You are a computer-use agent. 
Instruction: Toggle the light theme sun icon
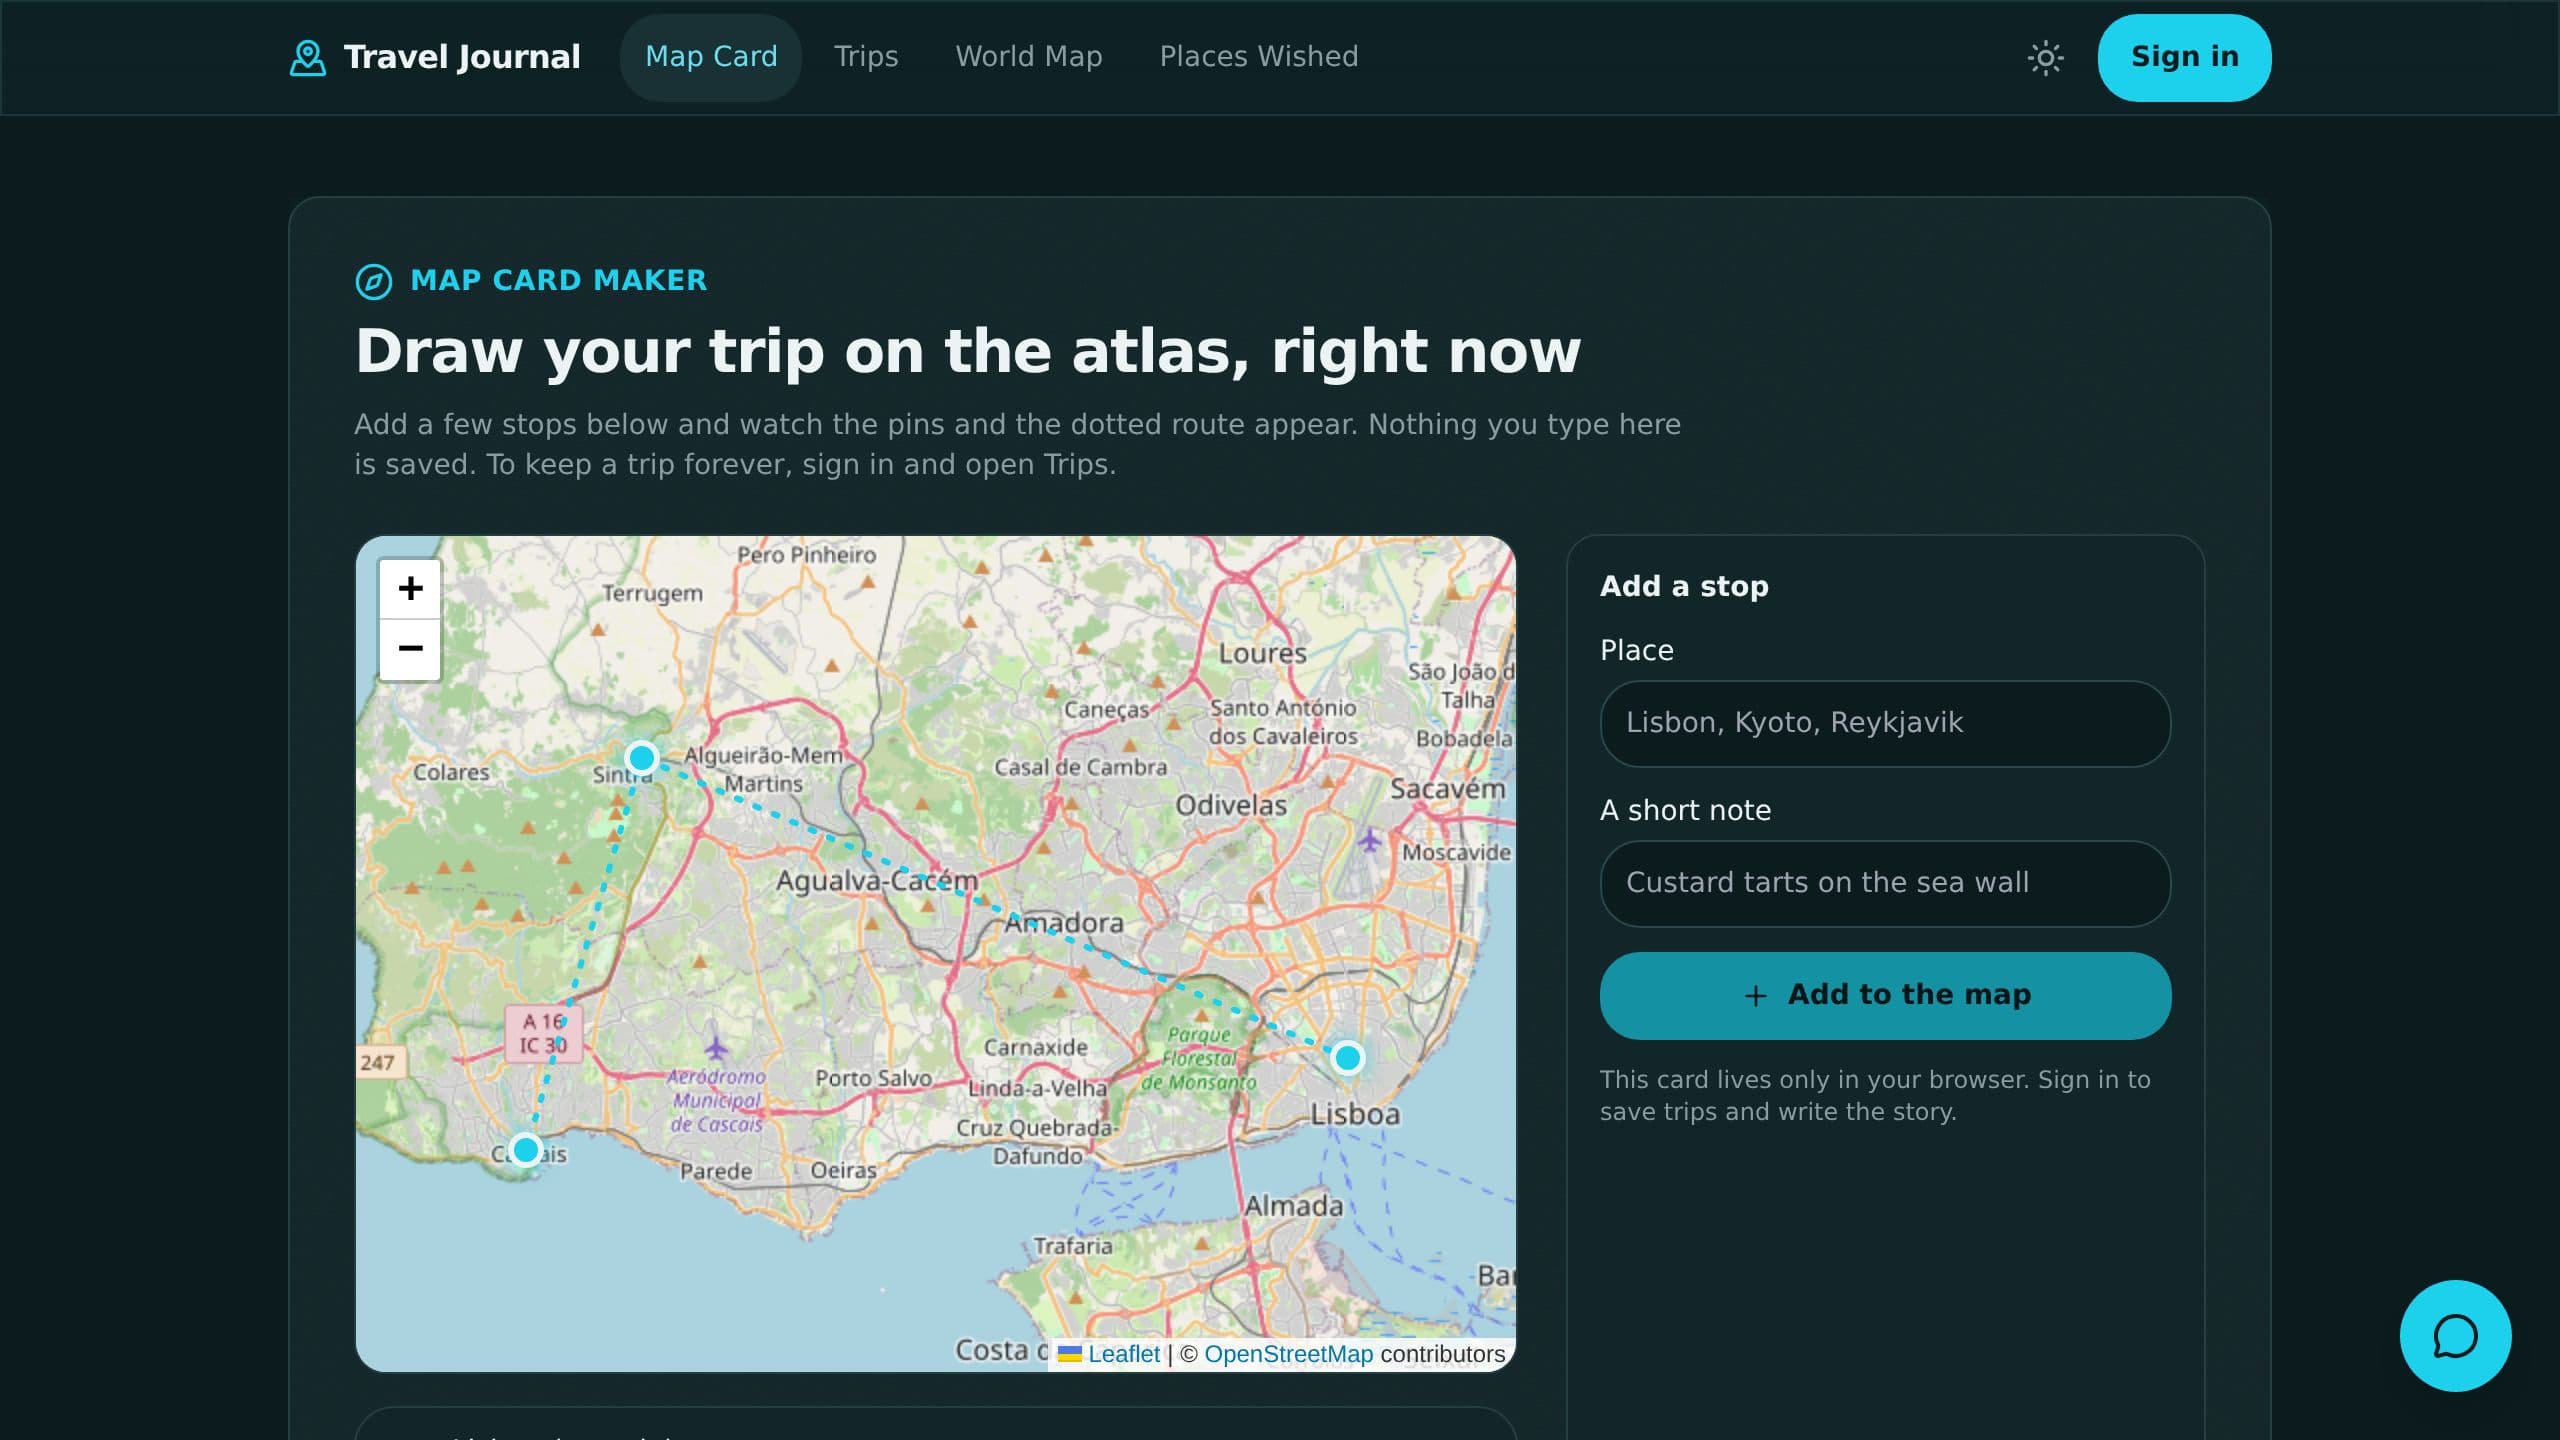[x=2045, y=57]
